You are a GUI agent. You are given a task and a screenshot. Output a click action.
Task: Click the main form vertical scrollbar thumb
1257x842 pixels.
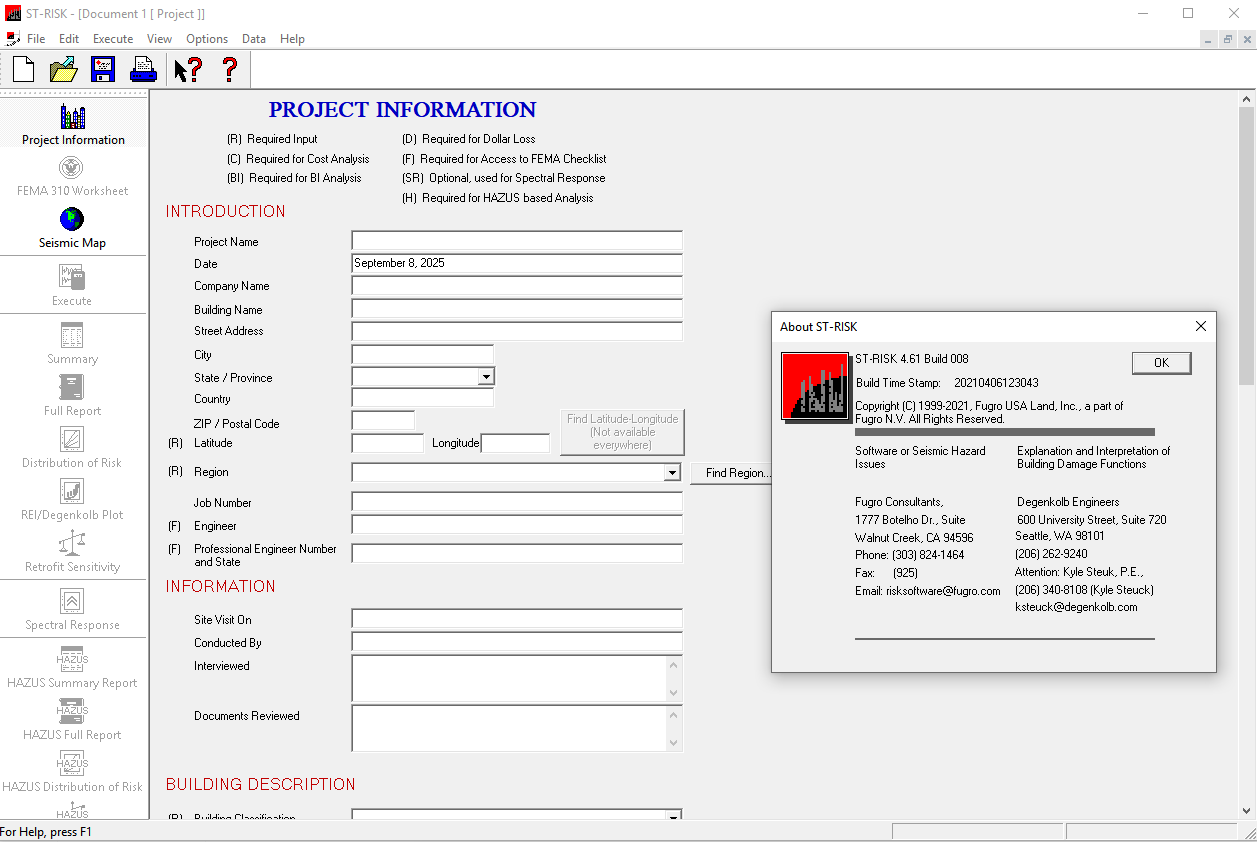pyautogui.click(x=1246, y=247)
